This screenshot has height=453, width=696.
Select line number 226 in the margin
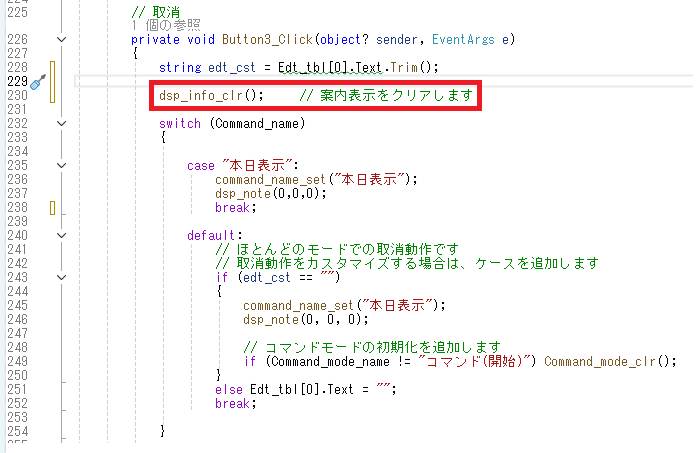pyautogui.click(x=17, y=39)
